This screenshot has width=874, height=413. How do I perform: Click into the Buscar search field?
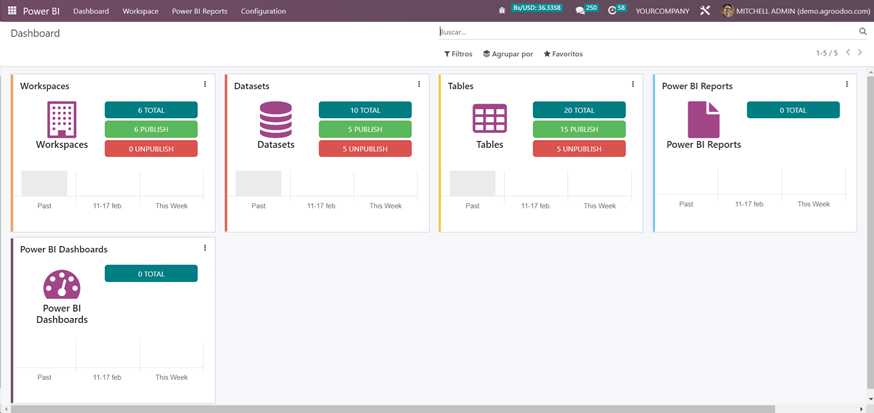[x=640, y=32]
